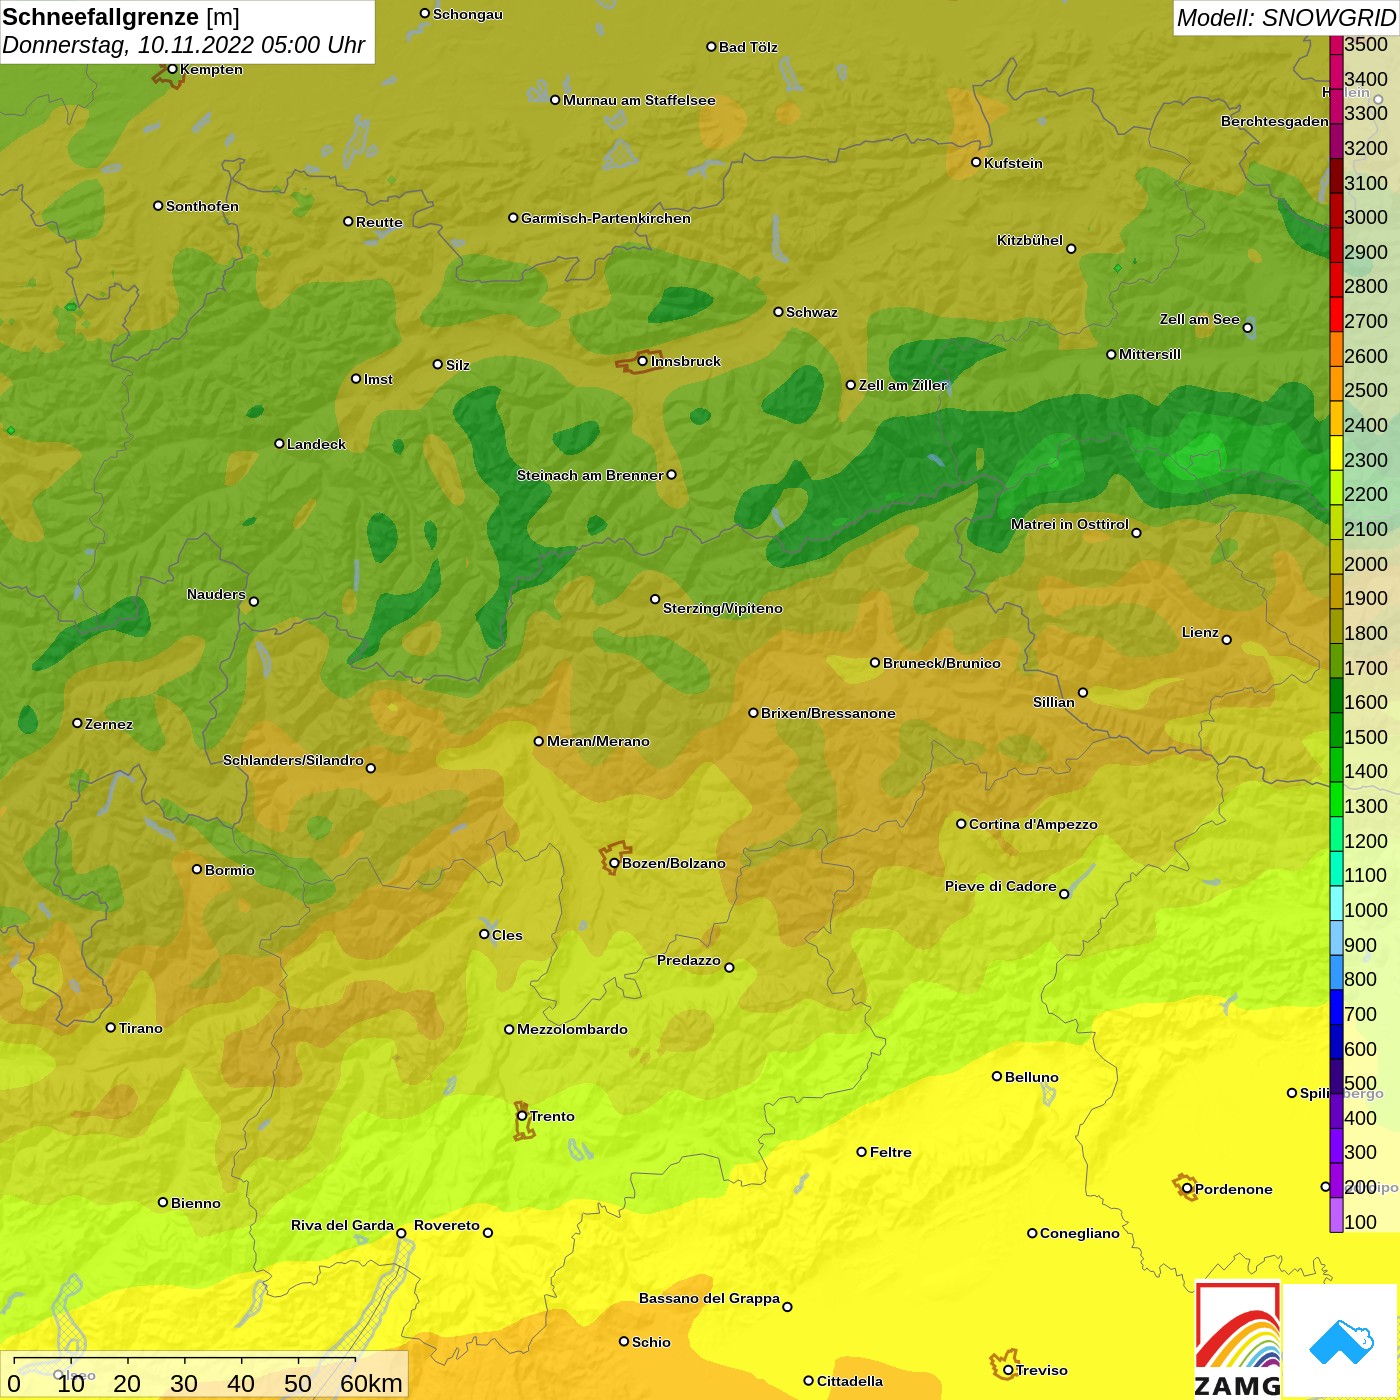
Task: Click the Riva del Garda label
Action: click(342, 1225)
